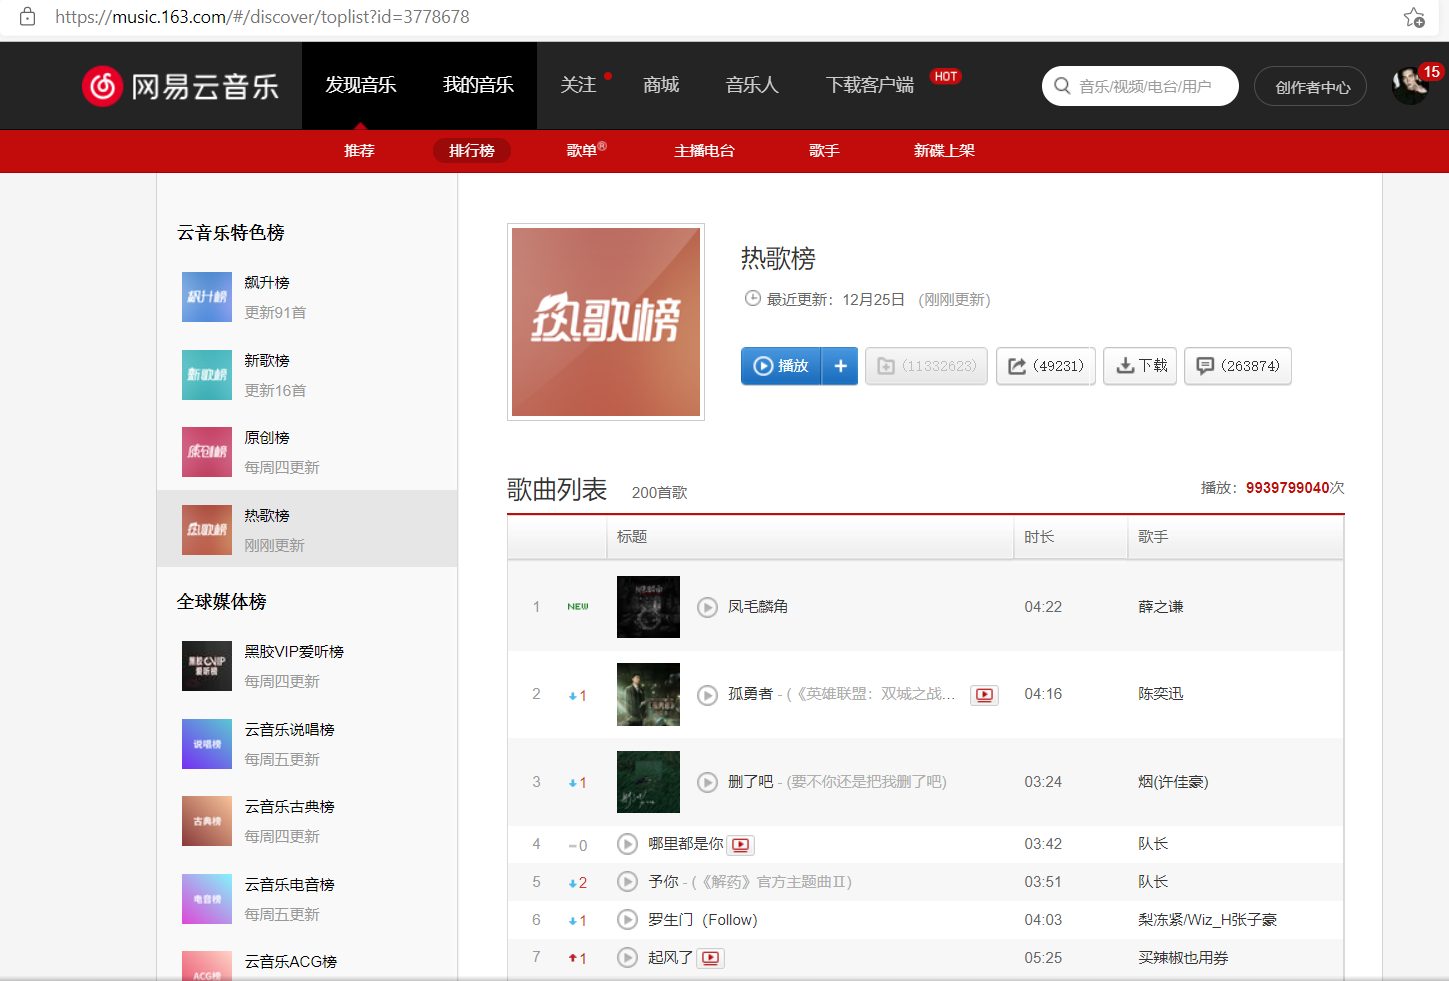Open the 下载客户端 tab
1449x981 pixels.
870,85
